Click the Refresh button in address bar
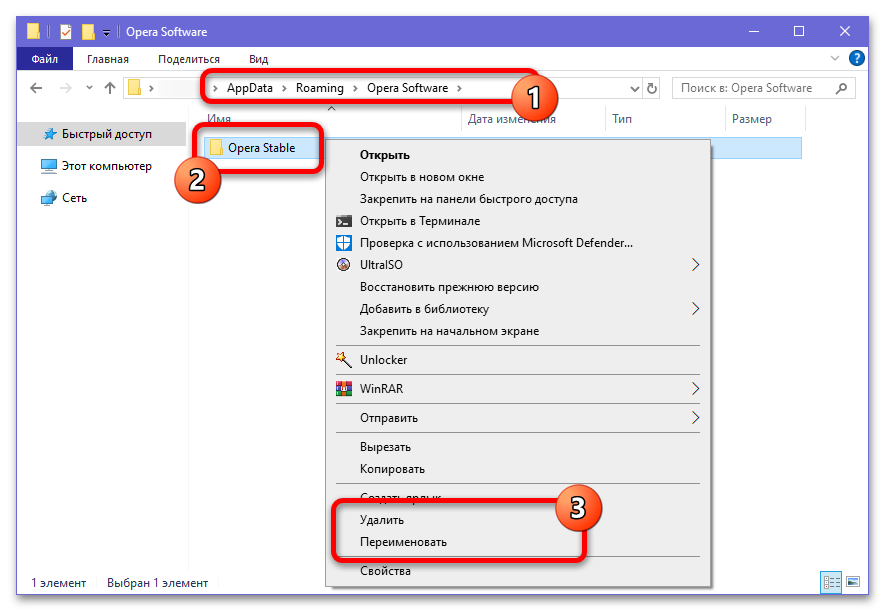The height and width of the screenshot is (611, 885). tap(652, 89)
